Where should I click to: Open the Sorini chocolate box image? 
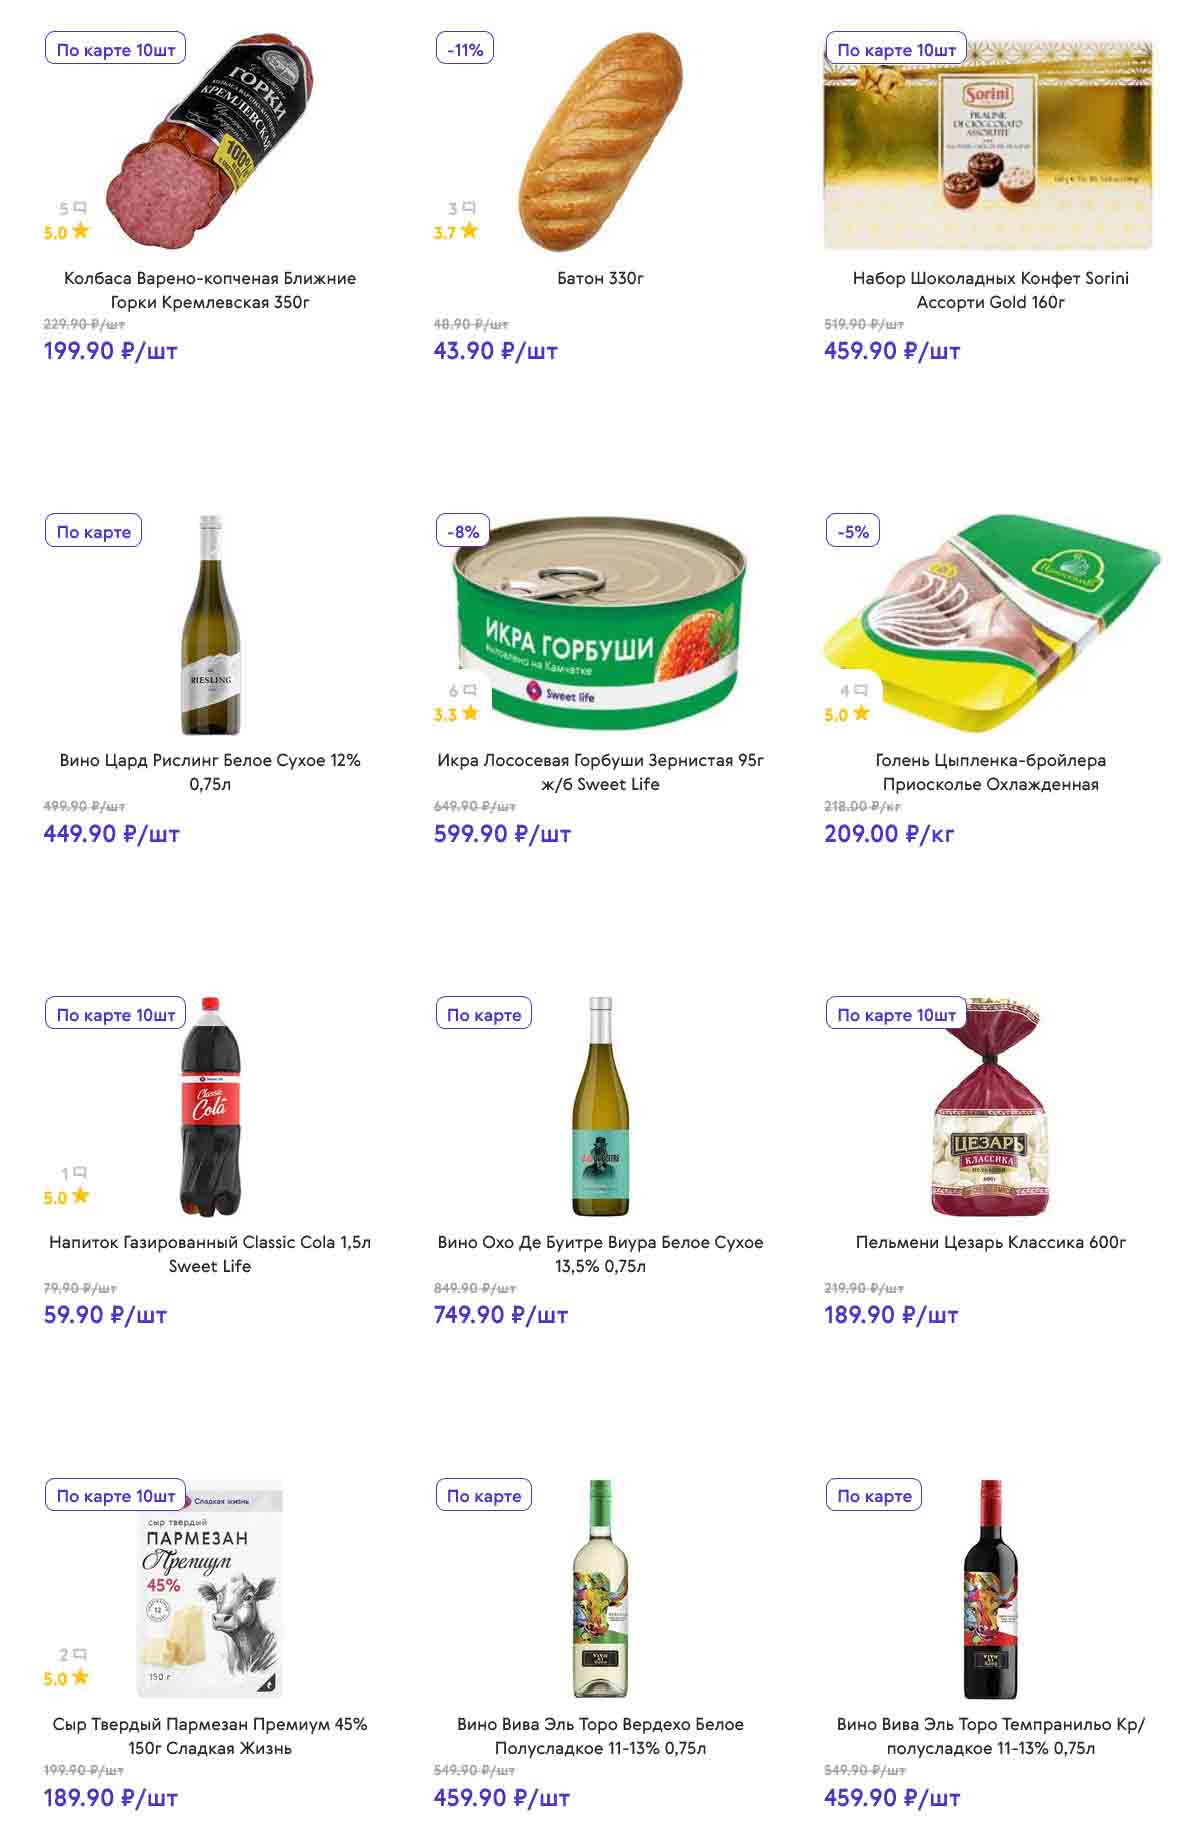tap(988, 145)
